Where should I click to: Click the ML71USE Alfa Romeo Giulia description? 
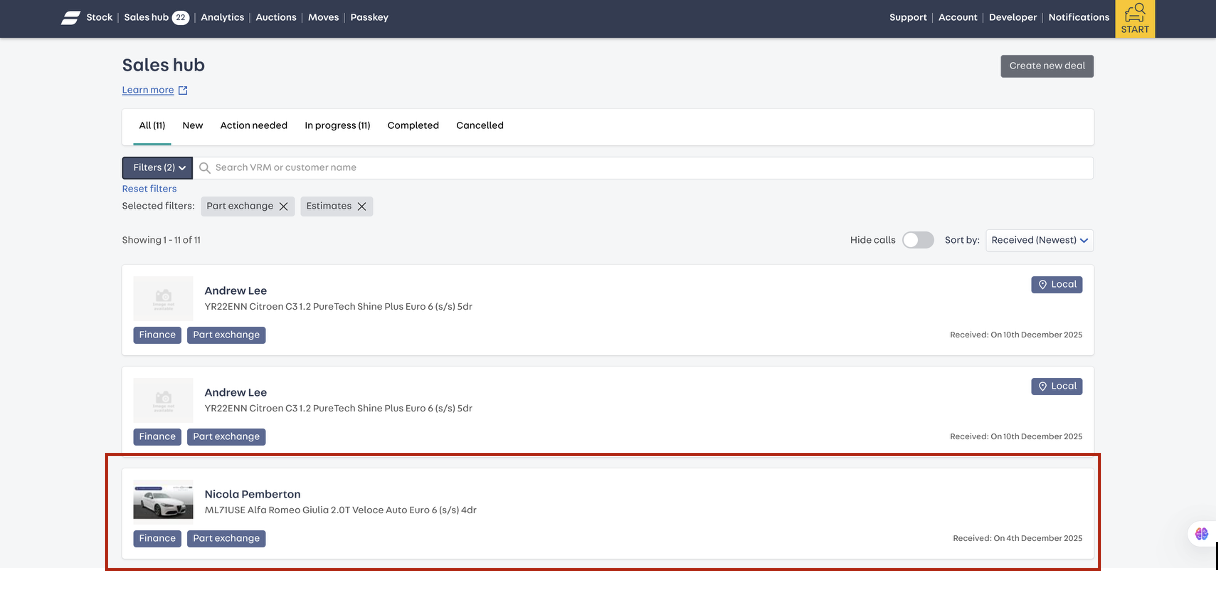pos(341,510)
